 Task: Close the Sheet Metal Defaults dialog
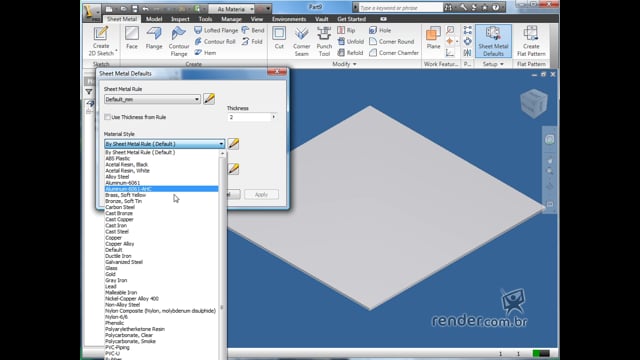(x=277, y=72)
